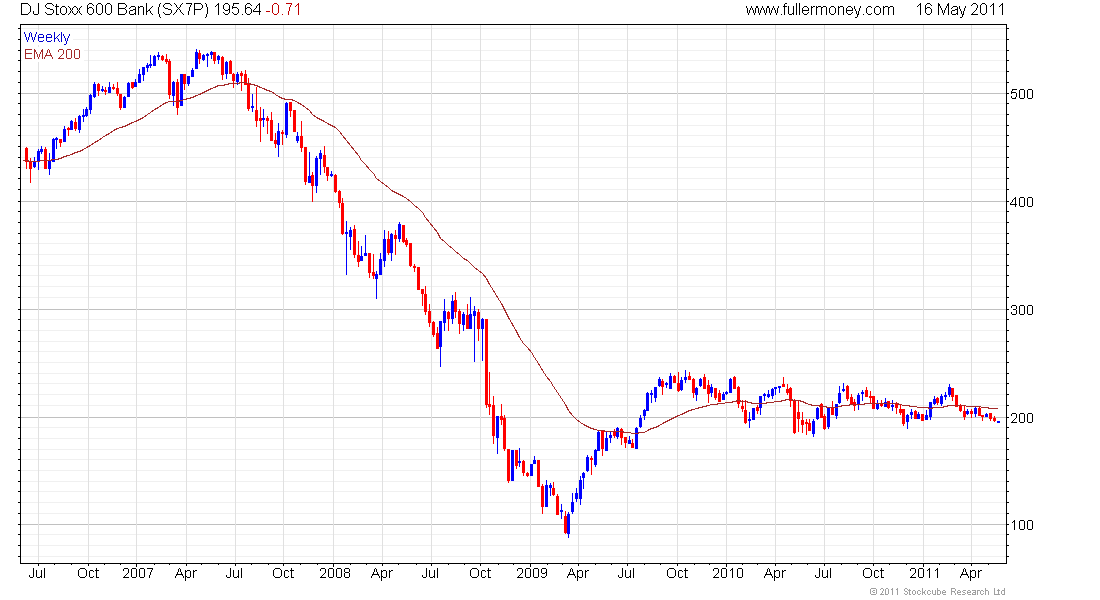The height and width of the screenshot is (600, 1100).
Task: Click the March 2009 candlestick low near 90
Action: click(x=568, y=525)
